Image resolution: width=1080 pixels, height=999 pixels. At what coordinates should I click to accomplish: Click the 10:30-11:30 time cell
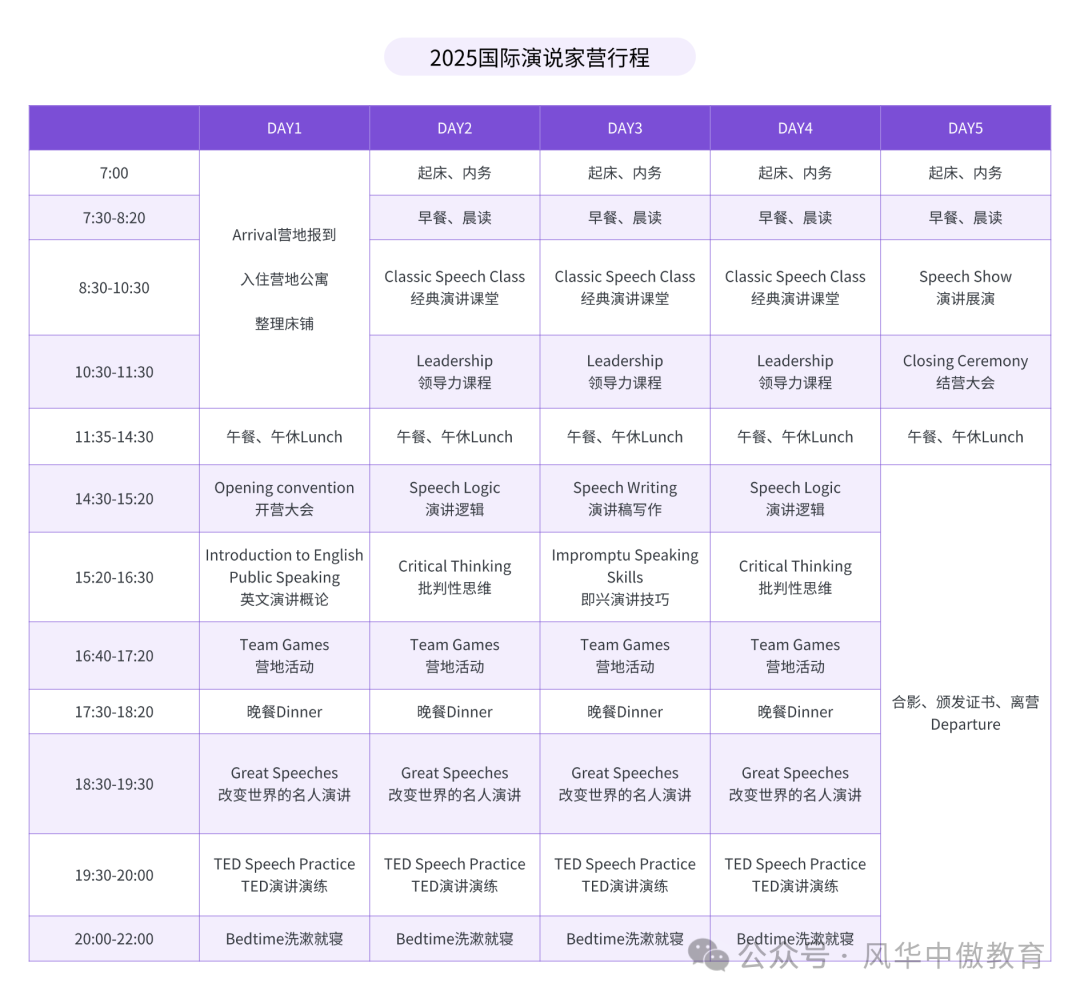click(x=114, y=372)
